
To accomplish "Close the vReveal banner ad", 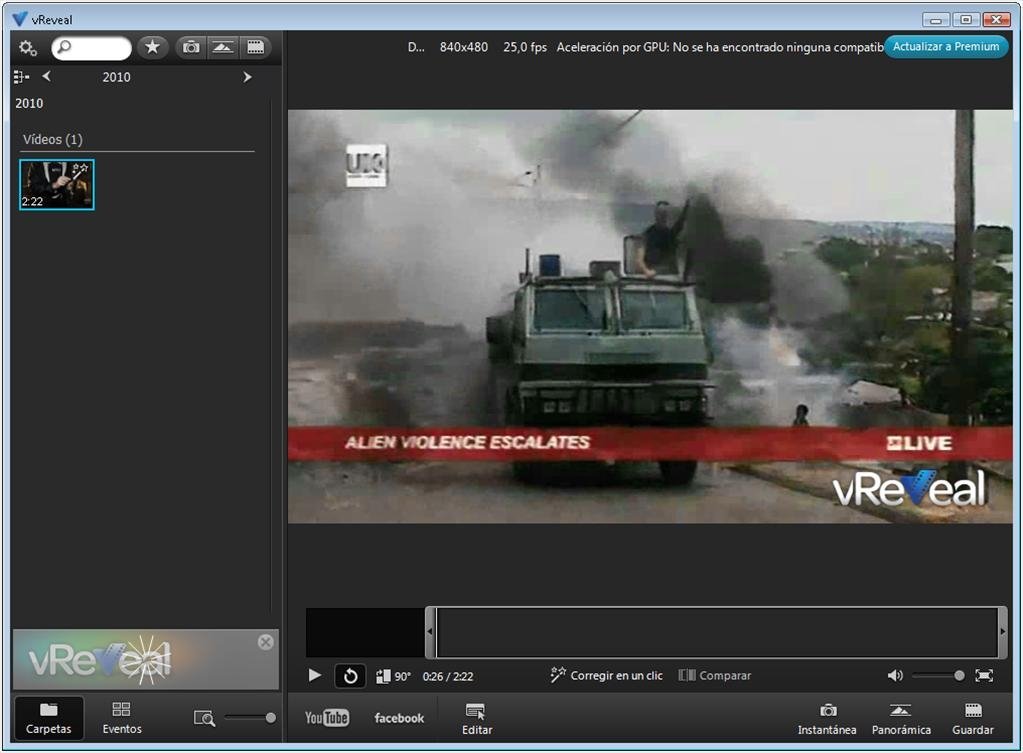I will [x=266, y=642].
